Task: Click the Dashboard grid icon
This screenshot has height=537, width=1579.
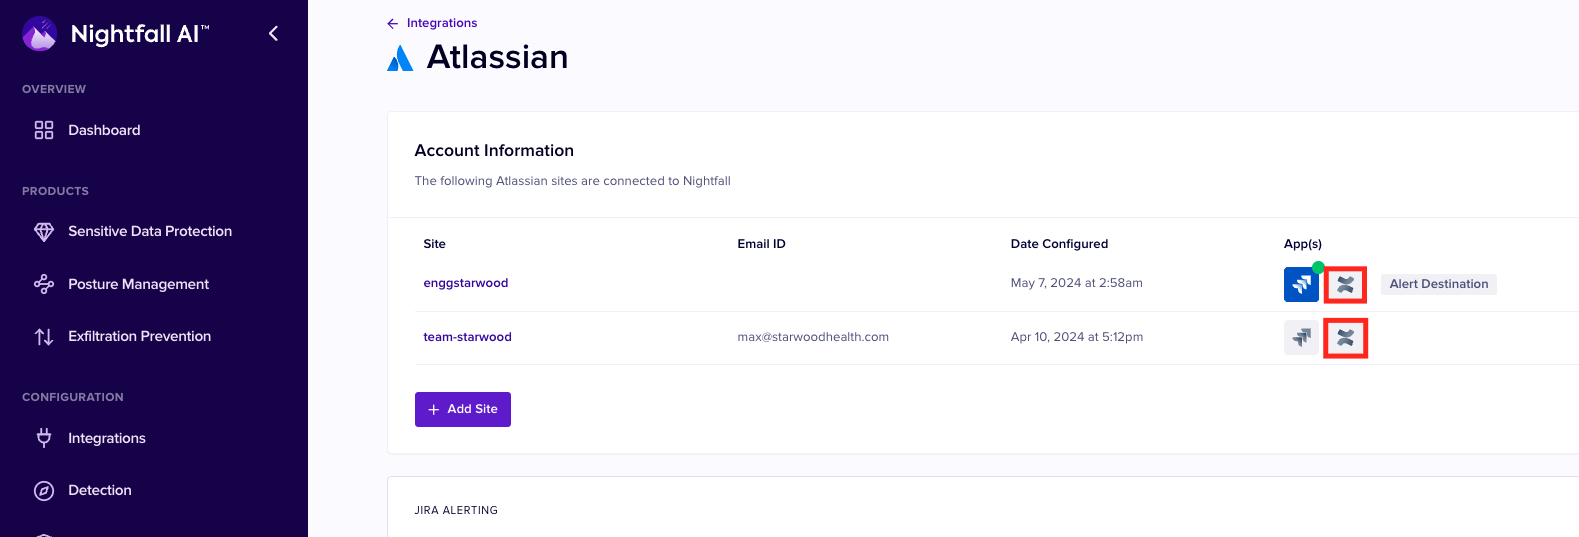Action: [44, 130]
